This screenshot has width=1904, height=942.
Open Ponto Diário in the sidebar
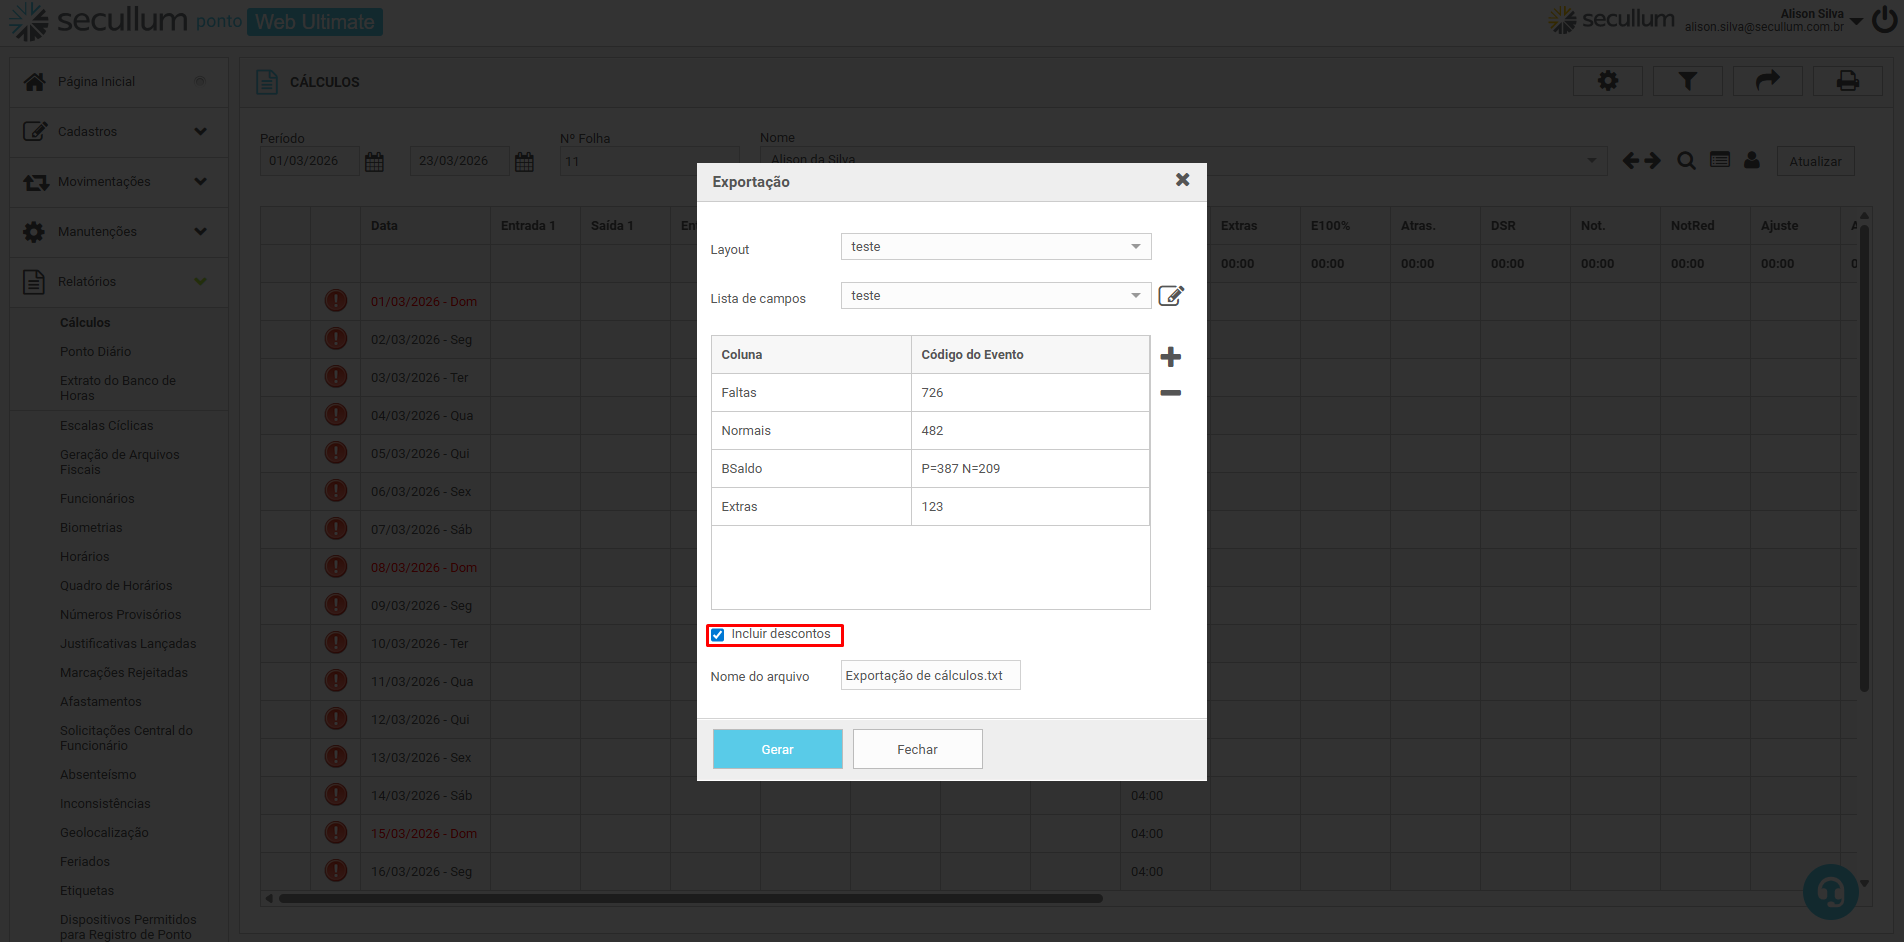tap(95, 352)
